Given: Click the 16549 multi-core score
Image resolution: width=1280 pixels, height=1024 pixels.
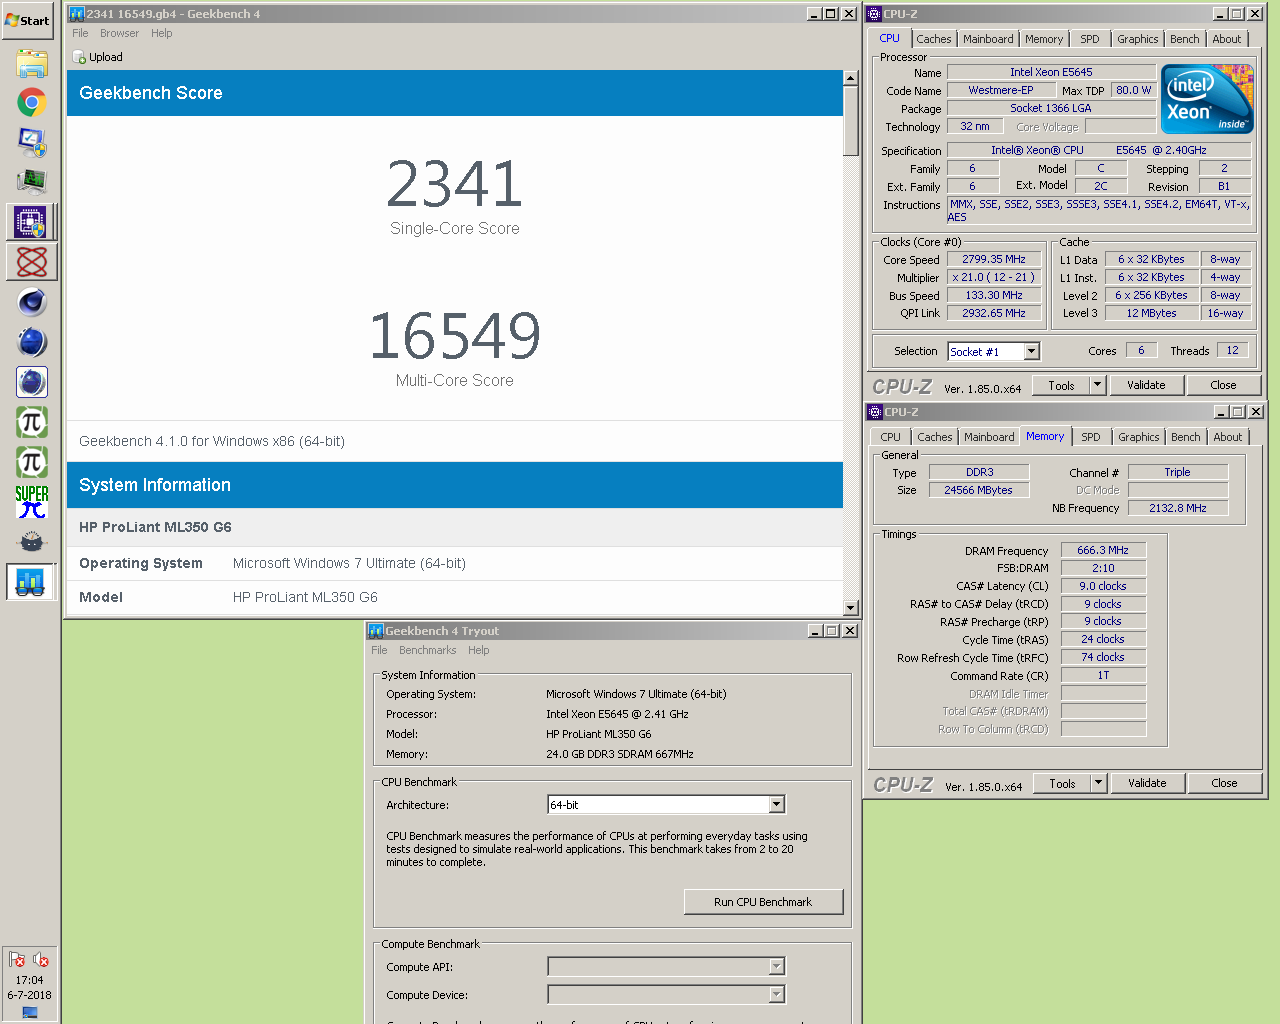Looking at the screenshot, I should (455, 336).
